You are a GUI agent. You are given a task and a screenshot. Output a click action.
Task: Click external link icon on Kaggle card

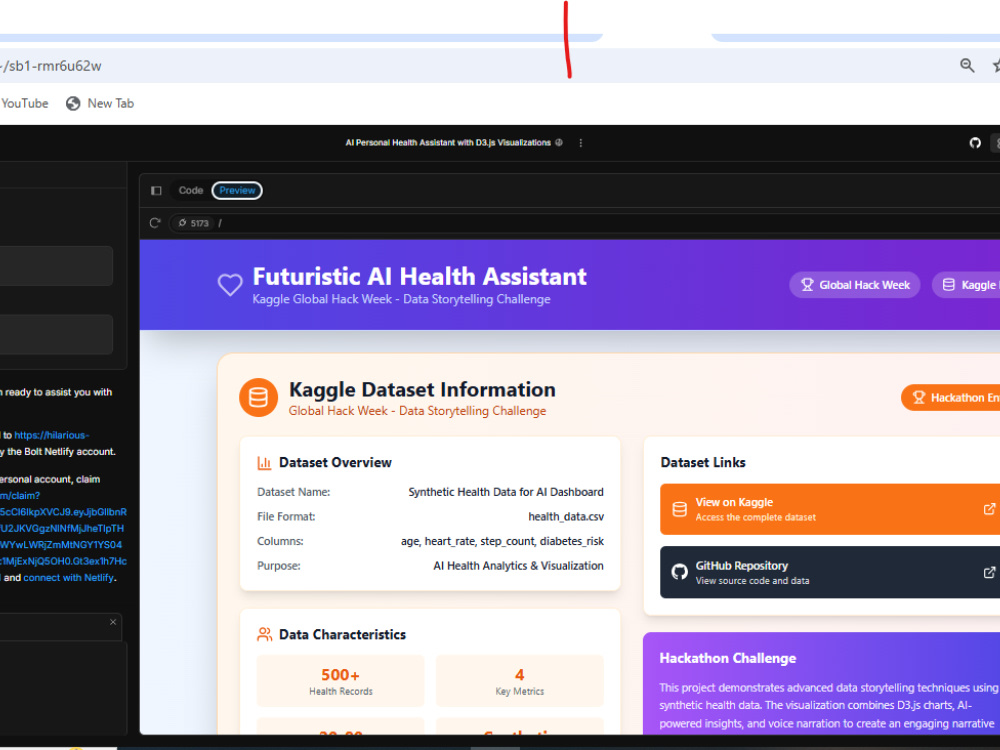coord(989,509)
